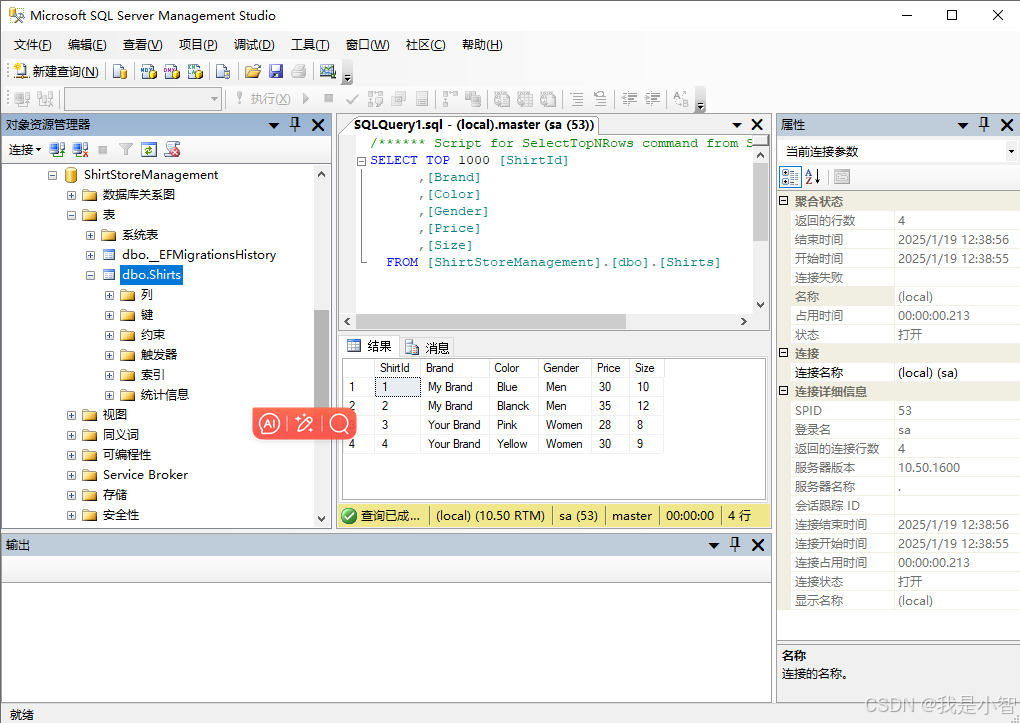The height and width of the screenshot is (723, 1020).
Task: Expand the 视图 (Views) folder
Action: (72, 415)
